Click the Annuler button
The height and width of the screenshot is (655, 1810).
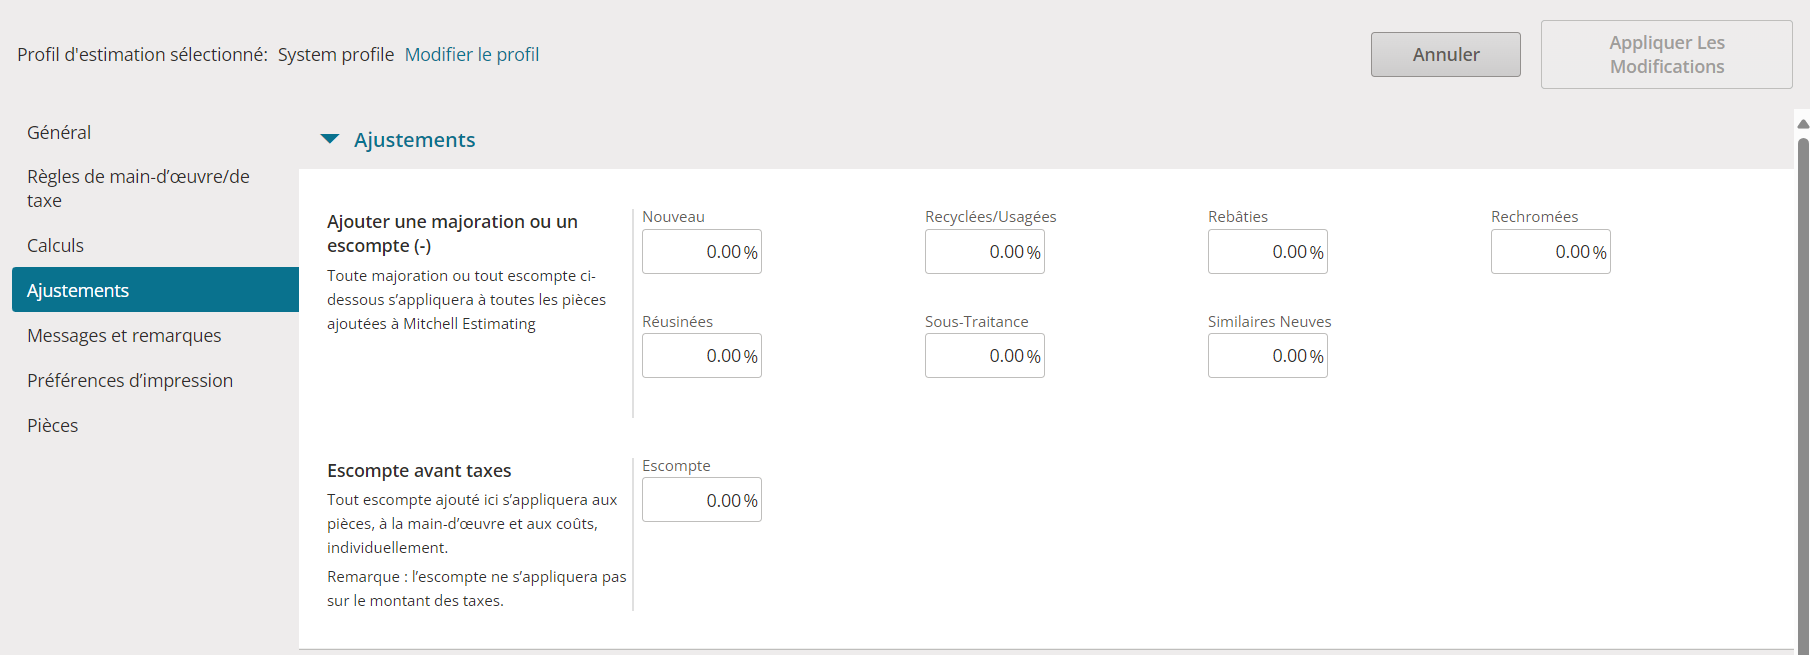click(x=1446, y=55)
